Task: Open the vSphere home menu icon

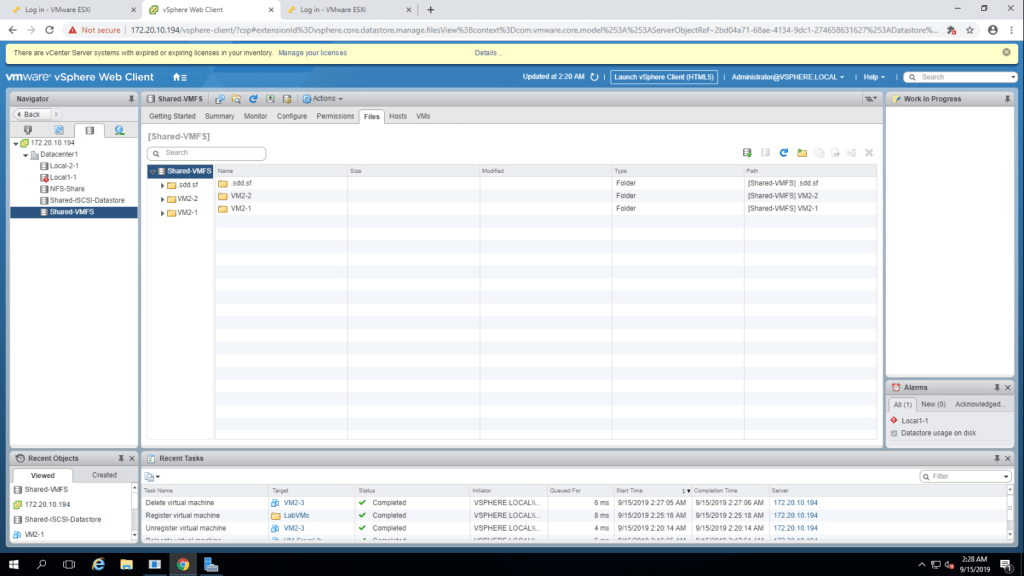Action: click(x=179, y=77)
